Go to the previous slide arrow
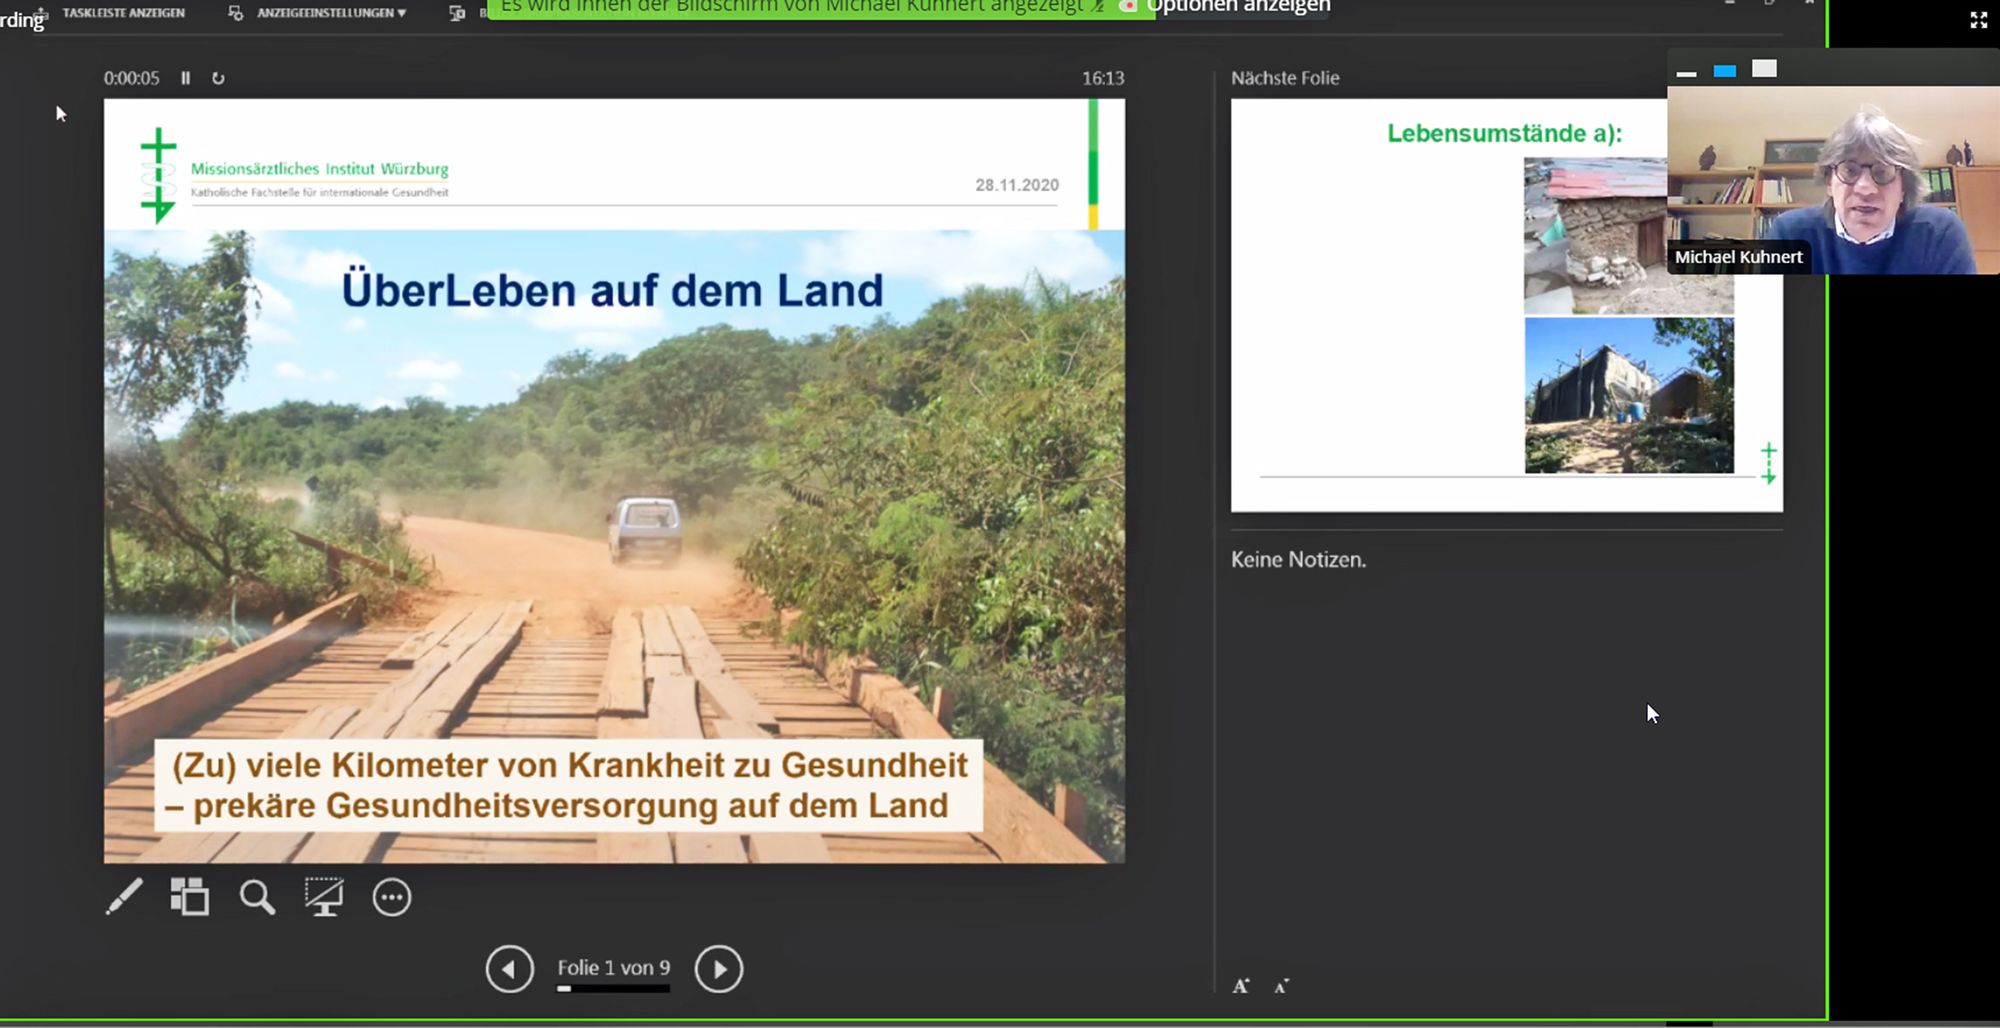2000x1028 pixels. 509,969
